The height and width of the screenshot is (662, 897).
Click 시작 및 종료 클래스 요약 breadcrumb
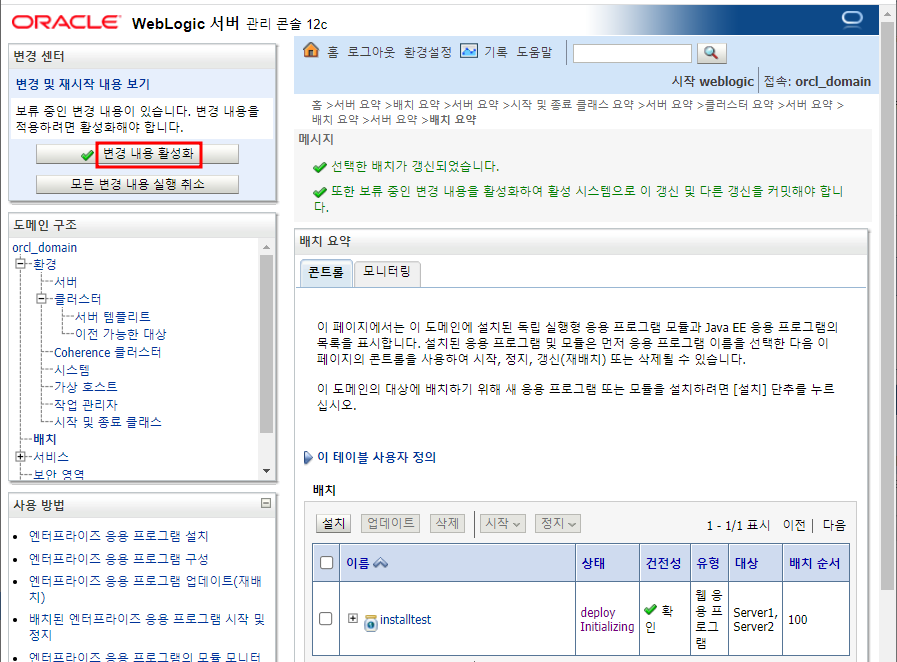click(x=573, y=105)
